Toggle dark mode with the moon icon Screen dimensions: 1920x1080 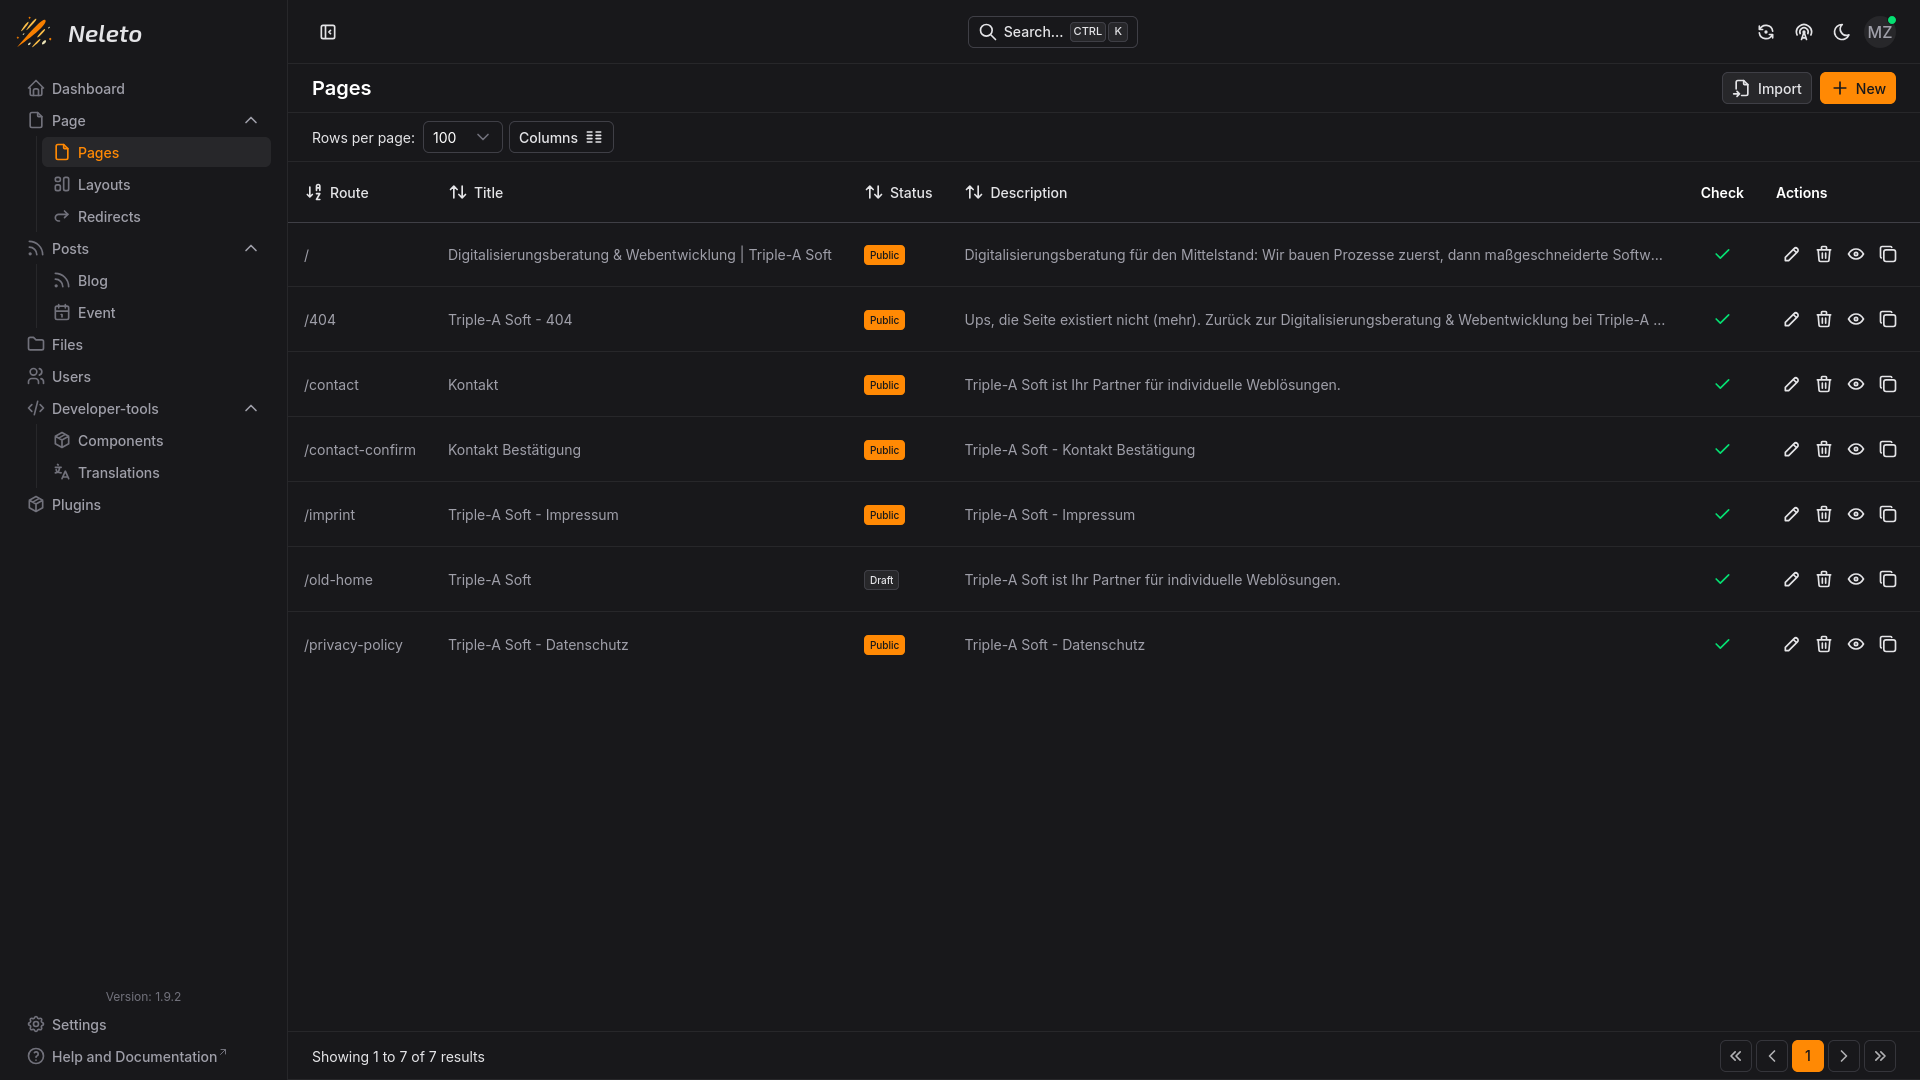(x=1841, y=32)
